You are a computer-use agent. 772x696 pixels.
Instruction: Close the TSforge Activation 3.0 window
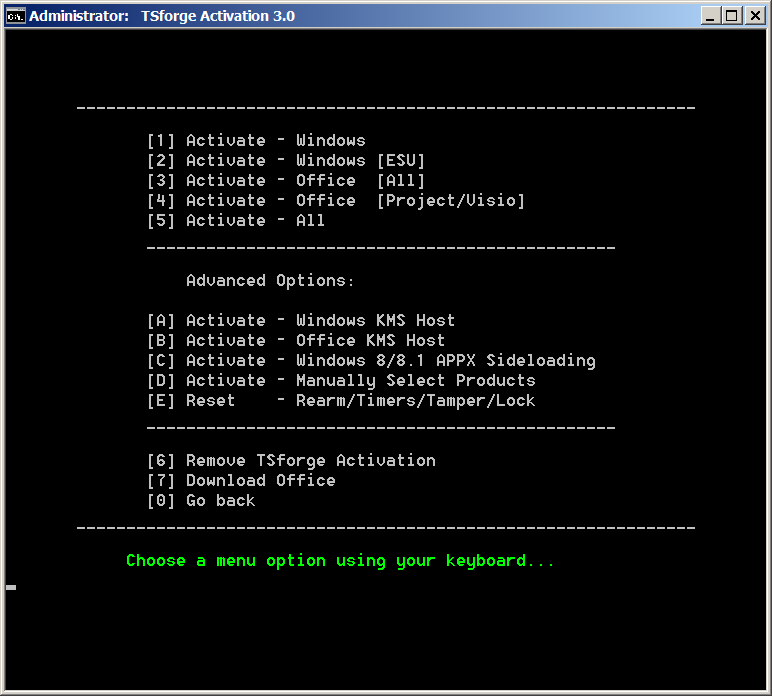[x=754, y=16]
